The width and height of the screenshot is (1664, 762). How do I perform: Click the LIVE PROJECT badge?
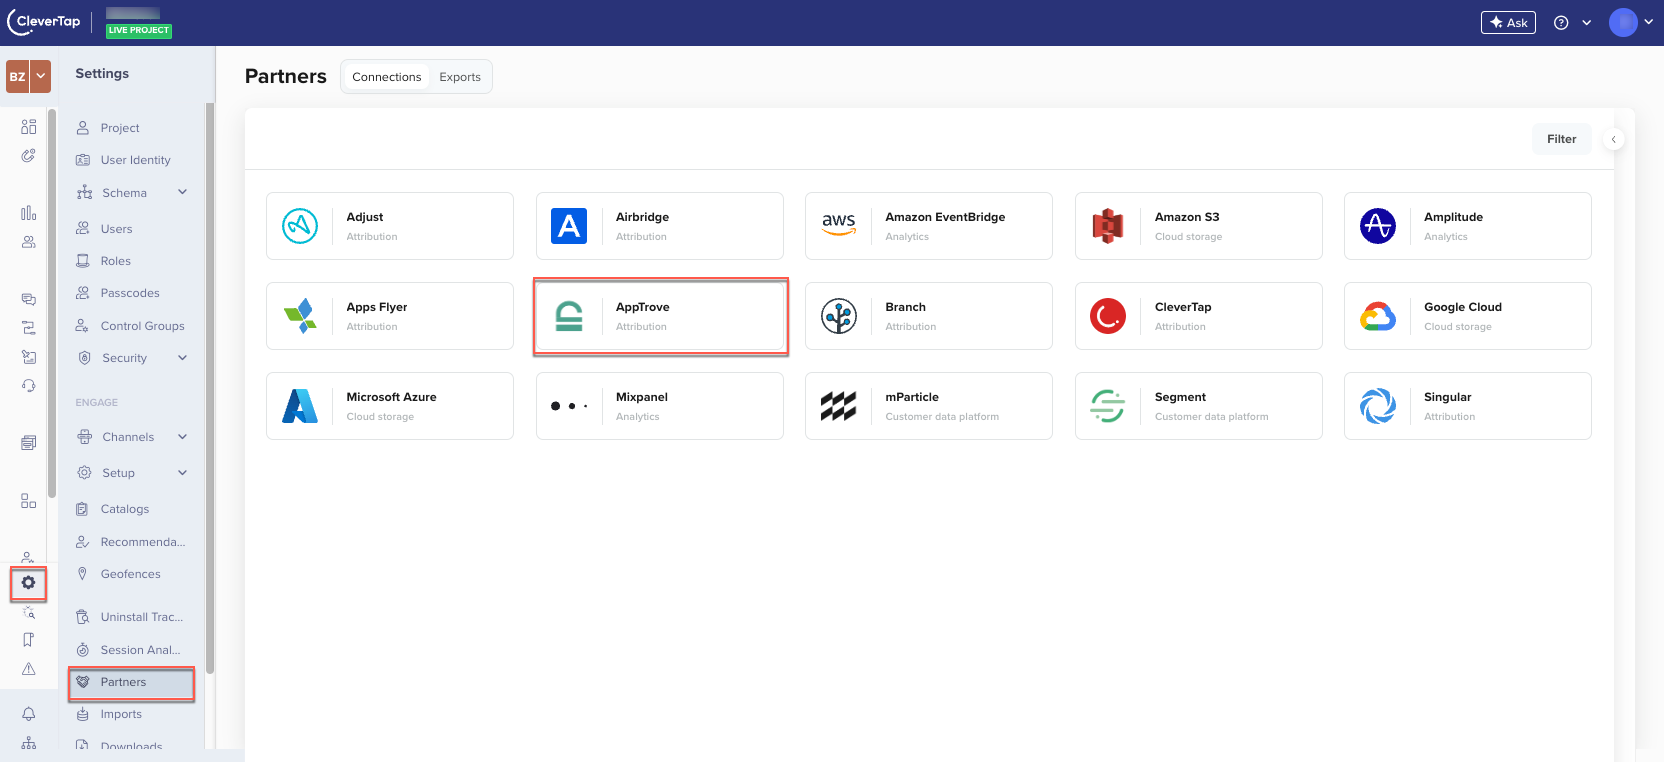click(139, 30)
